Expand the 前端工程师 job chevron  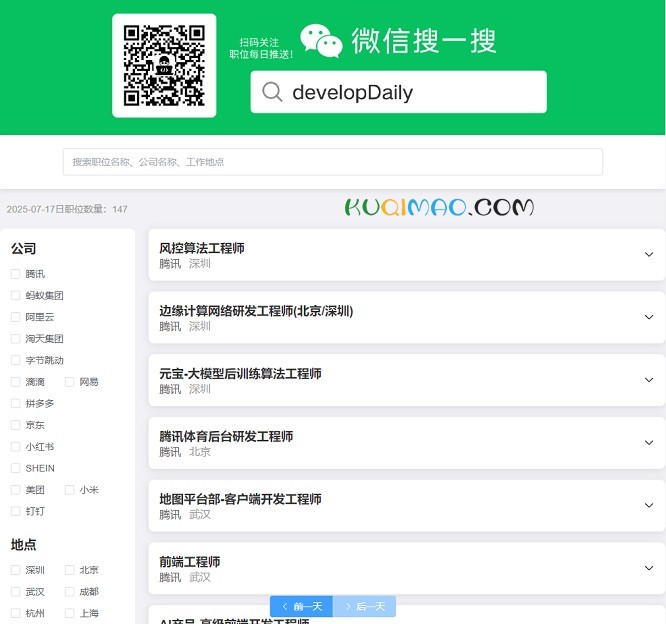[x=649, y=568]
